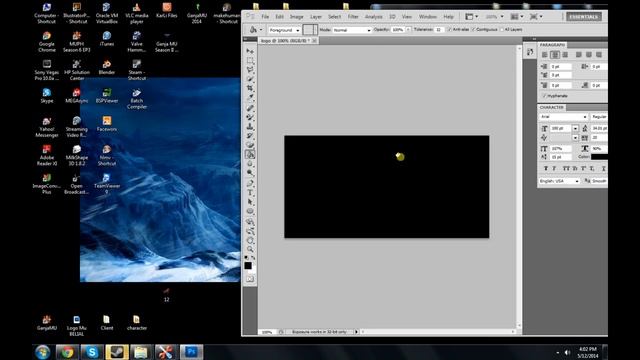Select the Brush tool

(250, 117)
